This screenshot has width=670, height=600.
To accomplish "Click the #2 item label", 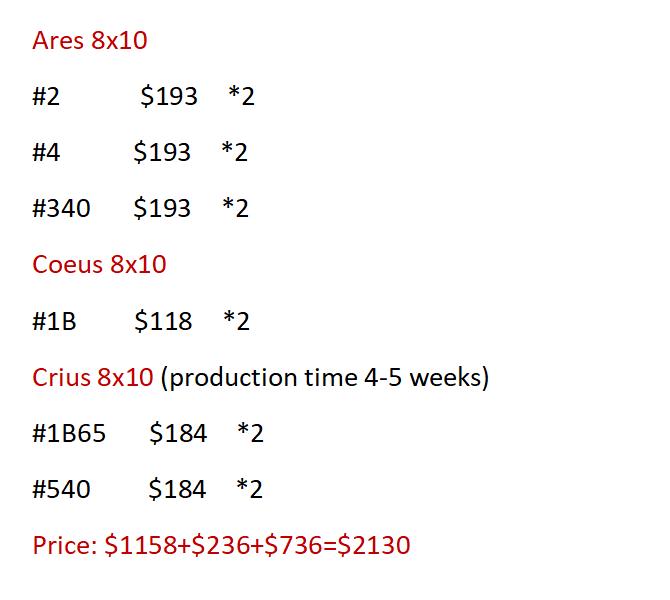I will [x=46, y=96].
